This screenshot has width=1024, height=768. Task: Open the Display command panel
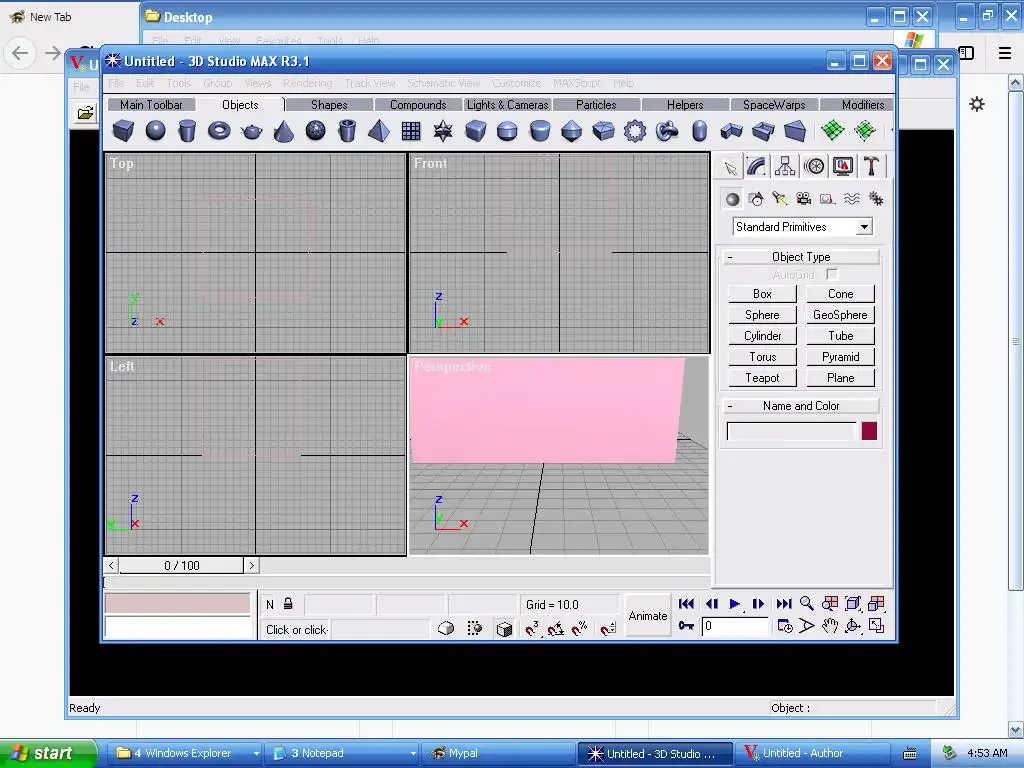pyautogui.click(x=843, y=166)
